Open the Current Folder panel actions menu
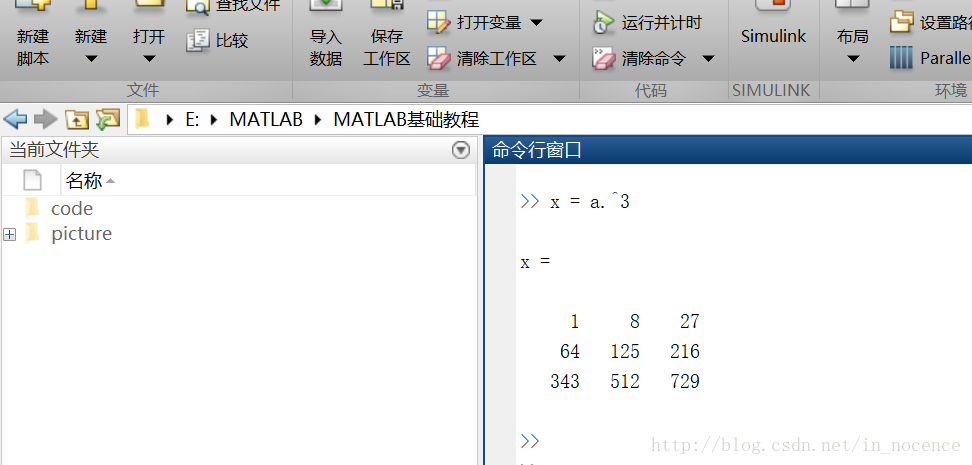Screen dimensions: 972x465 pos(461,150)
